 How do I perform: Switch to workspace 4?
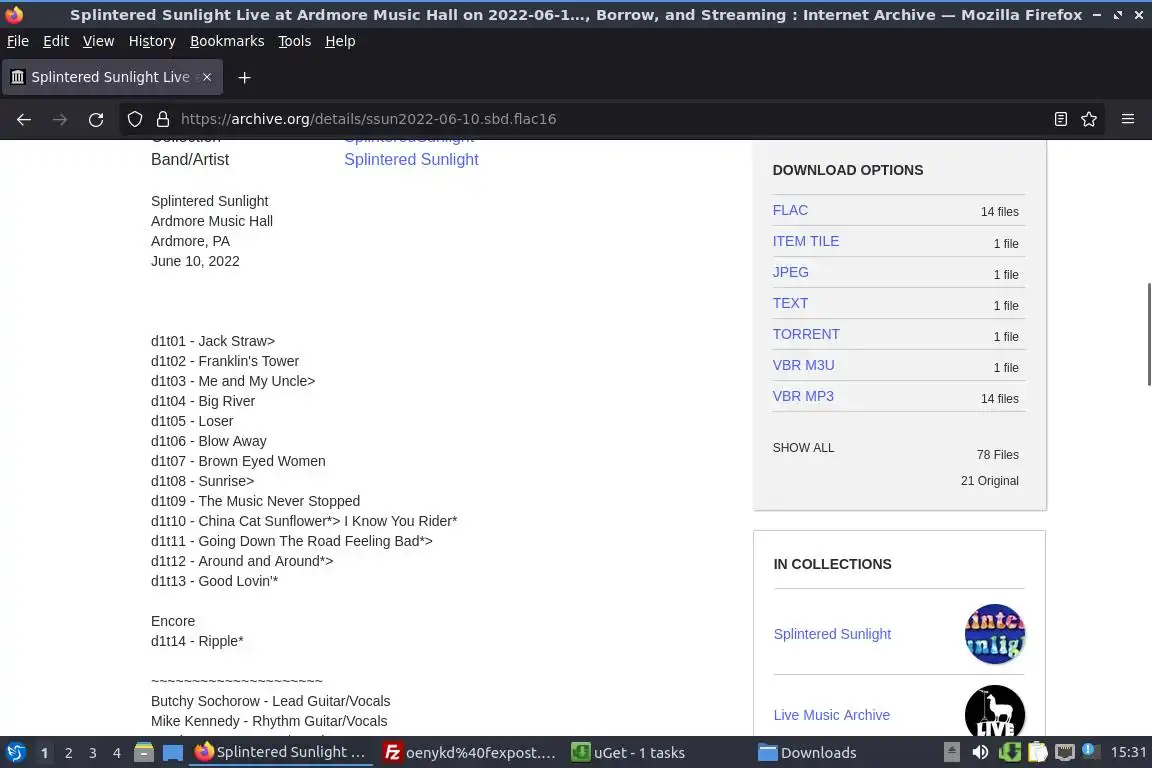point(116,753)
